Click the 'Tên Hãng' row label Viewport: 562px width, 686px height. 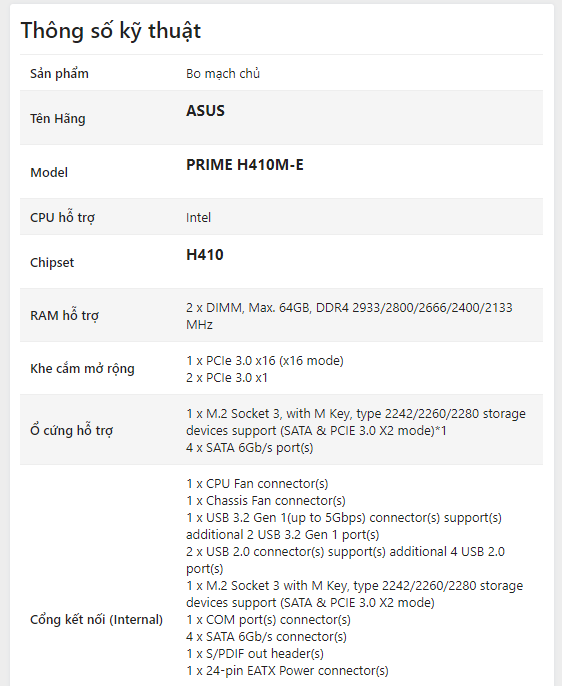tap(58, 119)
